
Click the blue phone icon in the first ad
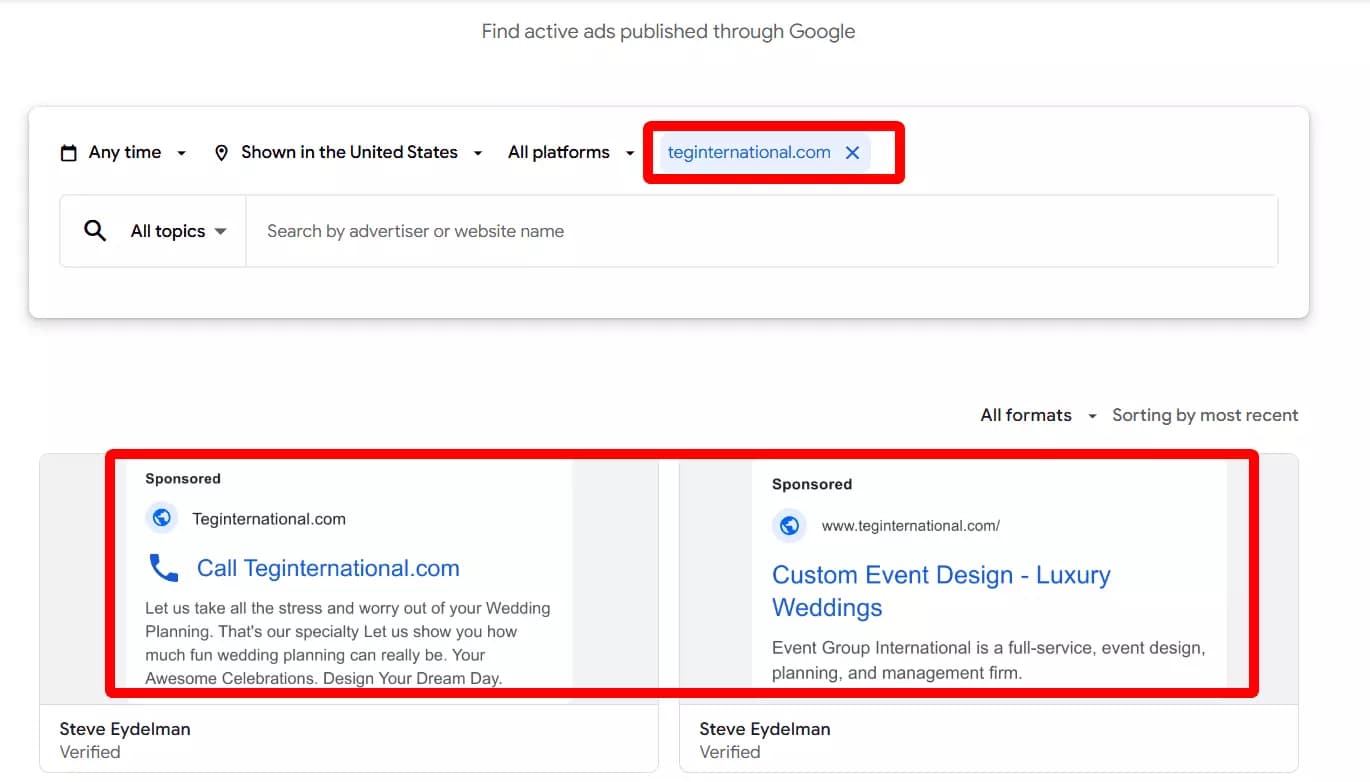163,567
